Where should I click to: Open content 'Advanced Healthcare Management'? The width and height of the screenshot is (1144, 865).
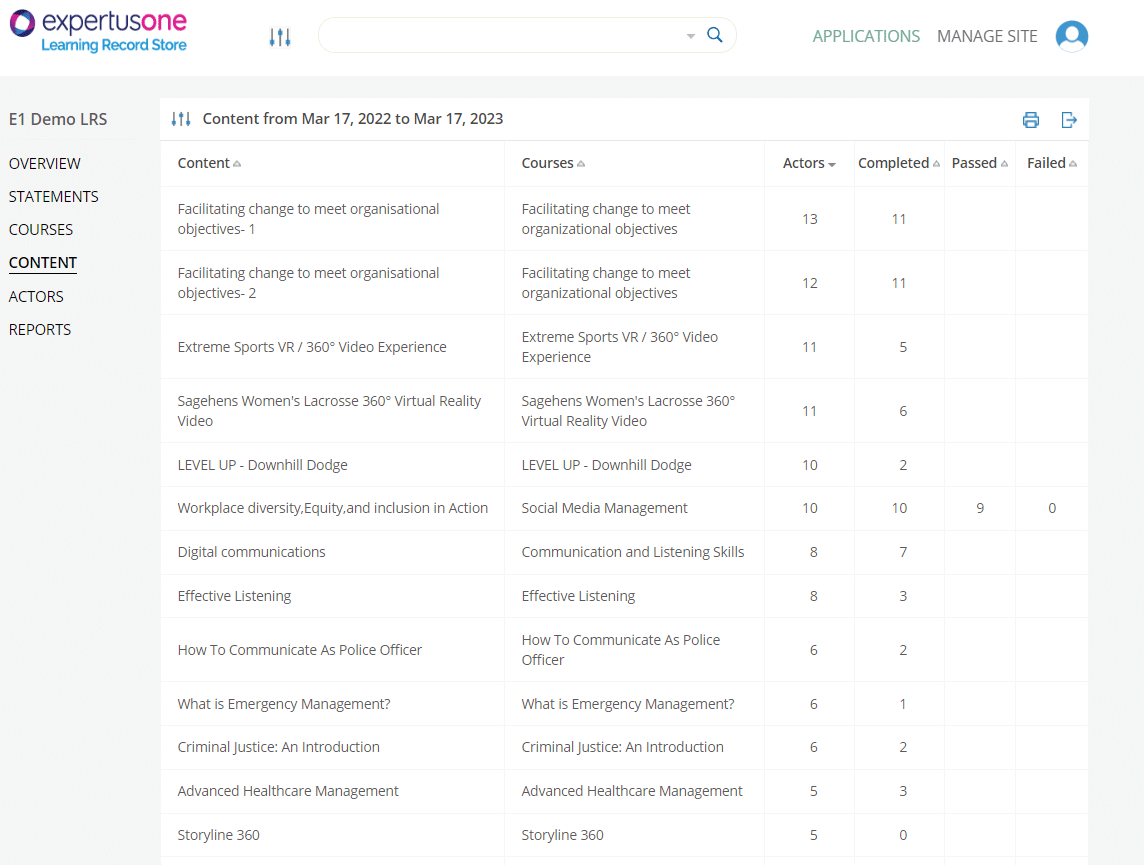pos(287,791)
